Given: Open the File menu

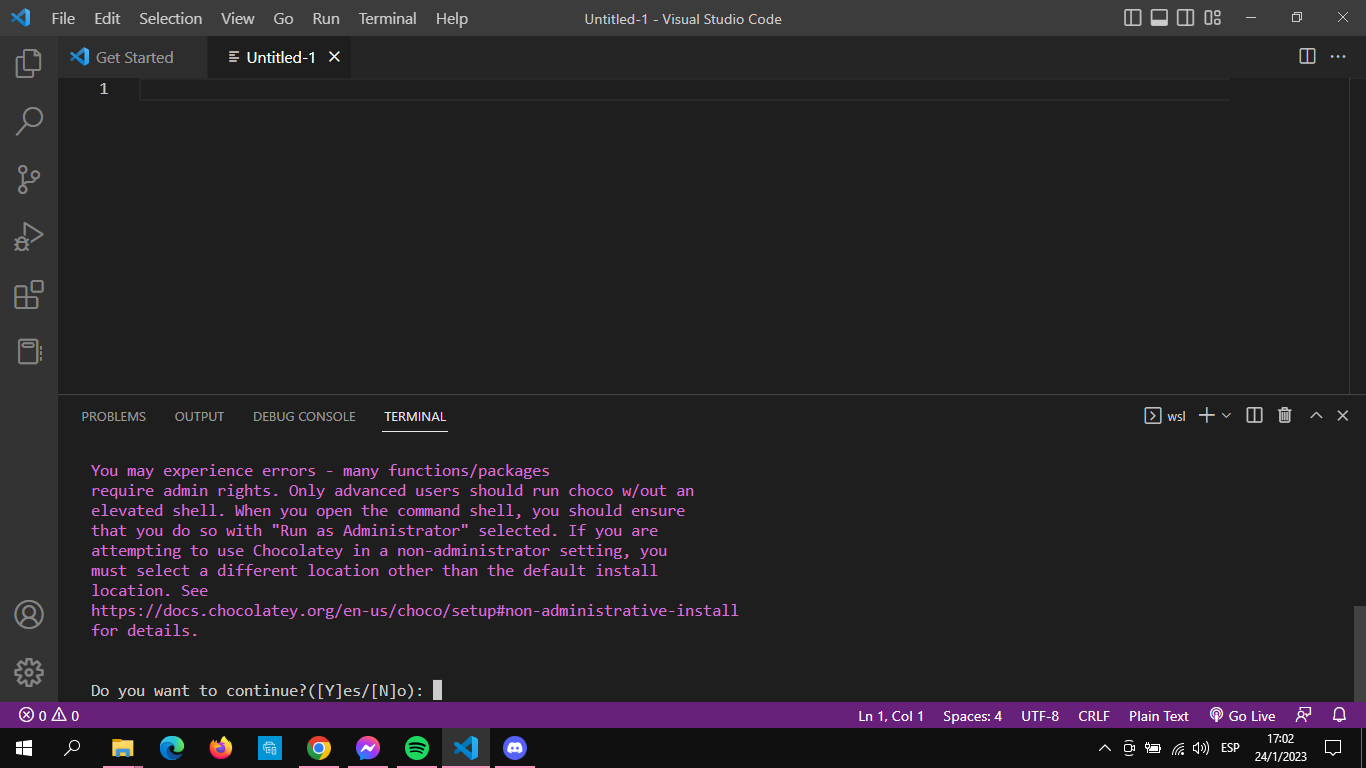Looking at the screenshot, I should click(63, 18).
